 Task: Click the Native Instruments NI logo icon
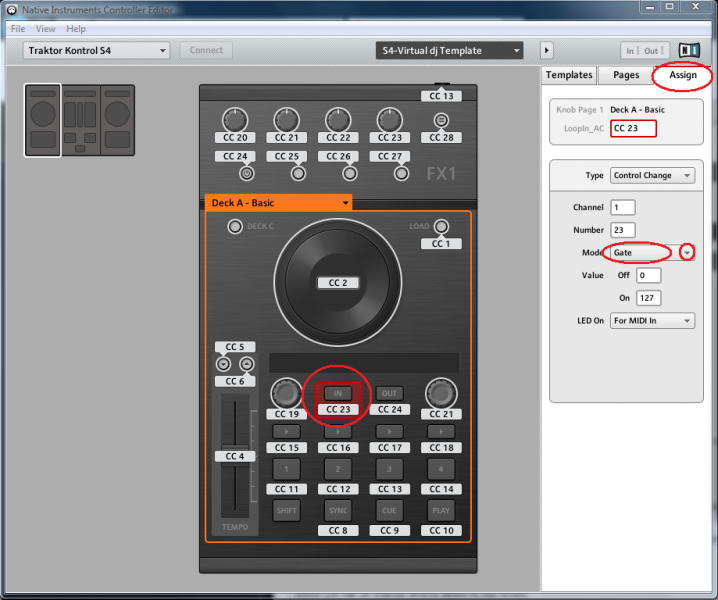(689, 50)
